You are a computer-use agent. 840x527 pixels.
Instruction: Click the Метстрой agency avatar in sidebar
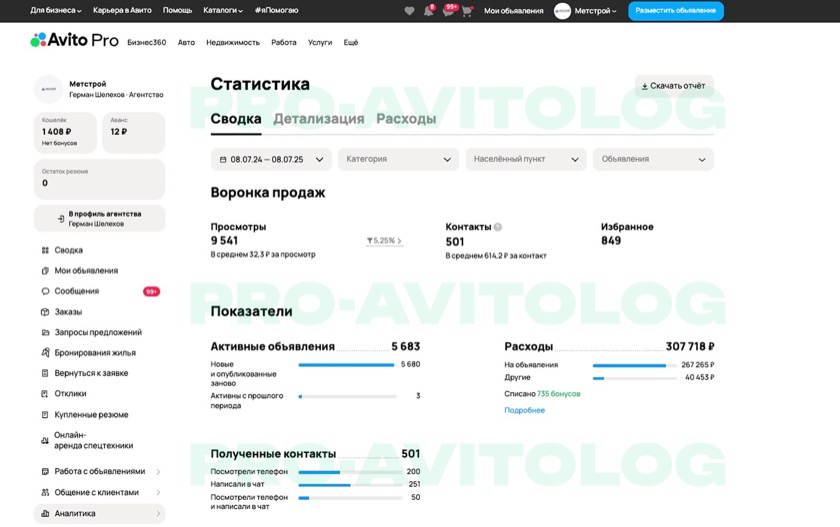[x=49, y=89]
